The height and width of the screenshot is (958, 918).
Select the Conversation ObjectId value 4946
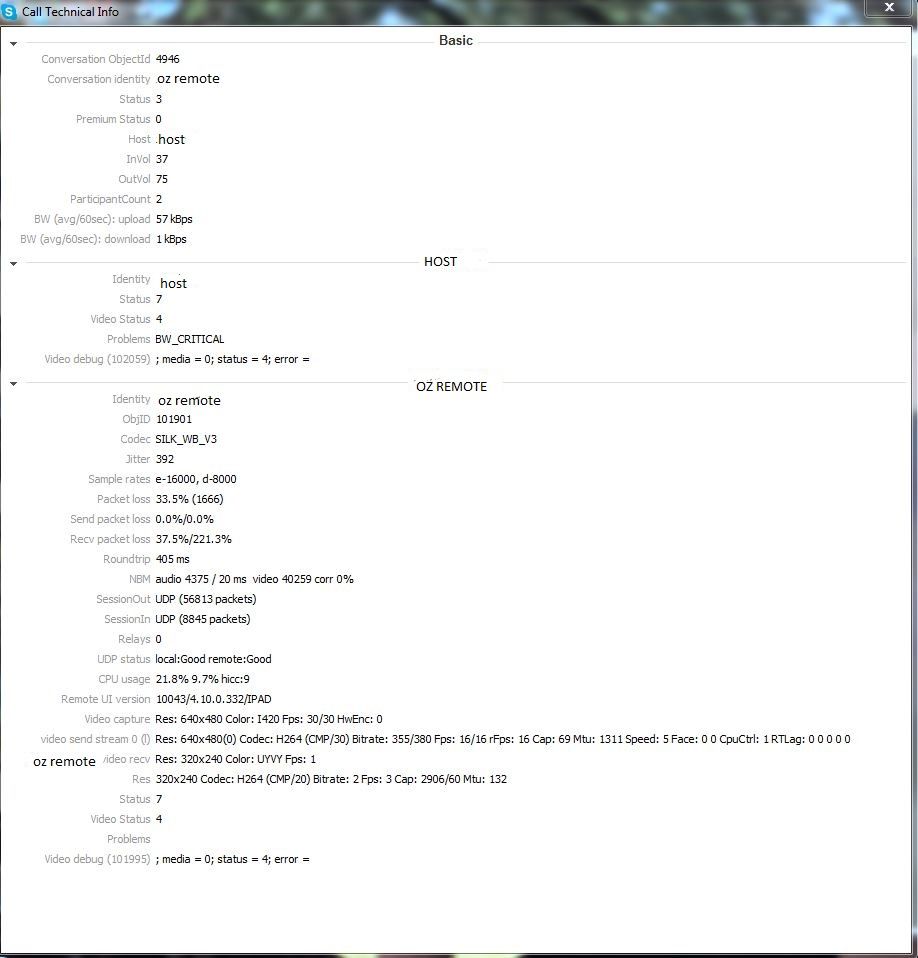click(167, 59)
